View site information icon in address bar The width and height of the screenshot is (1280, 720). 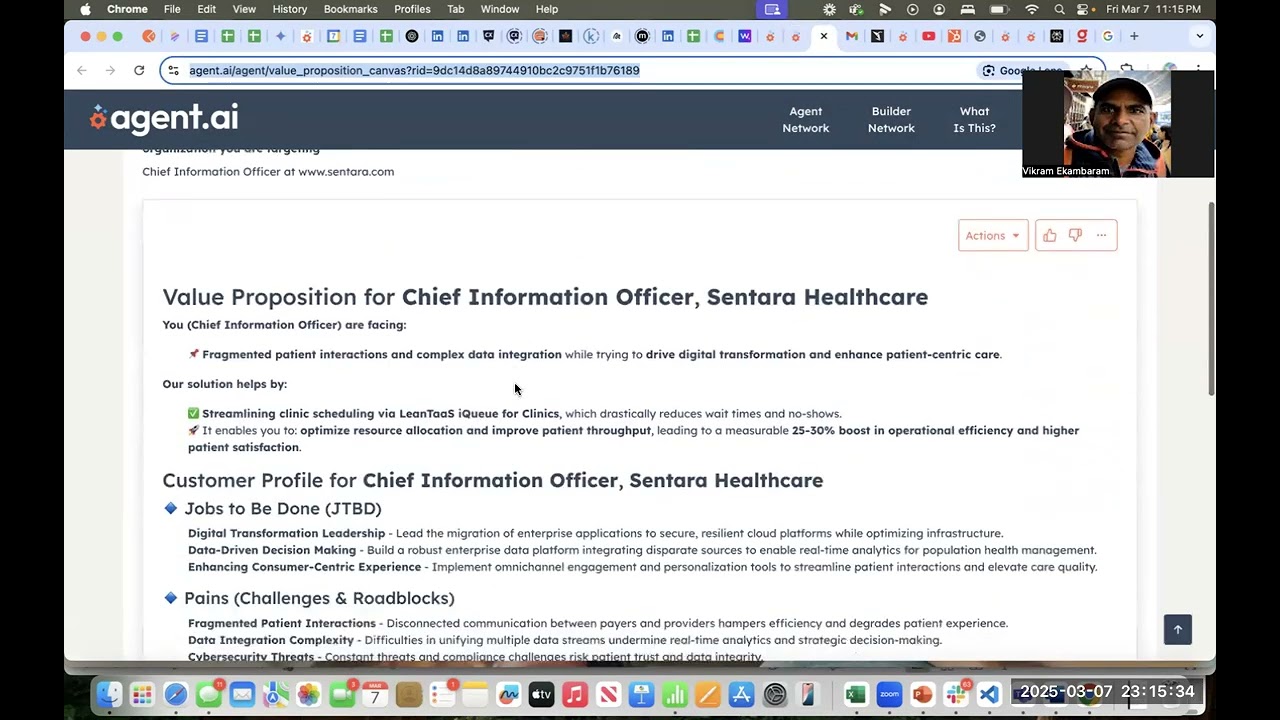point(174,70)
